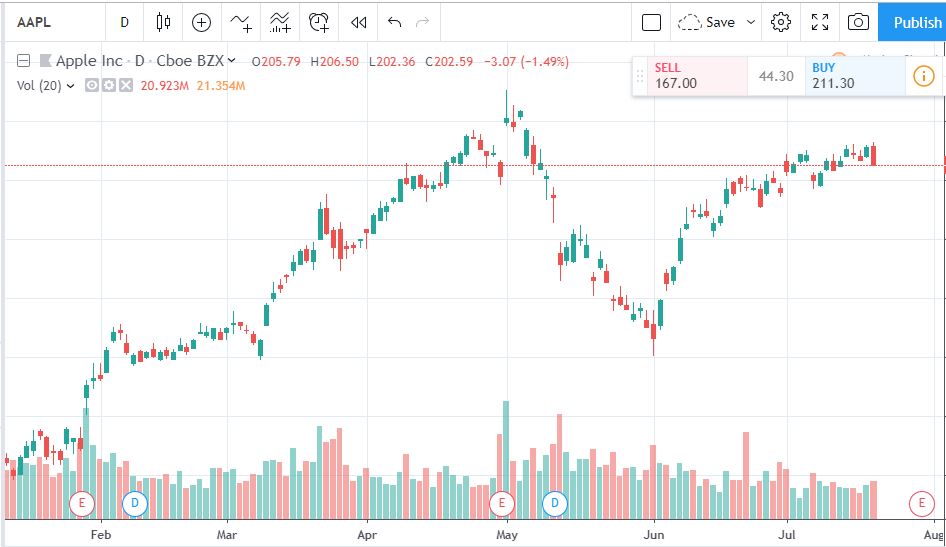Open chart settings gear icon
Image resolution: width=946 pixels, height=547 pixels.
pos(781,22)
